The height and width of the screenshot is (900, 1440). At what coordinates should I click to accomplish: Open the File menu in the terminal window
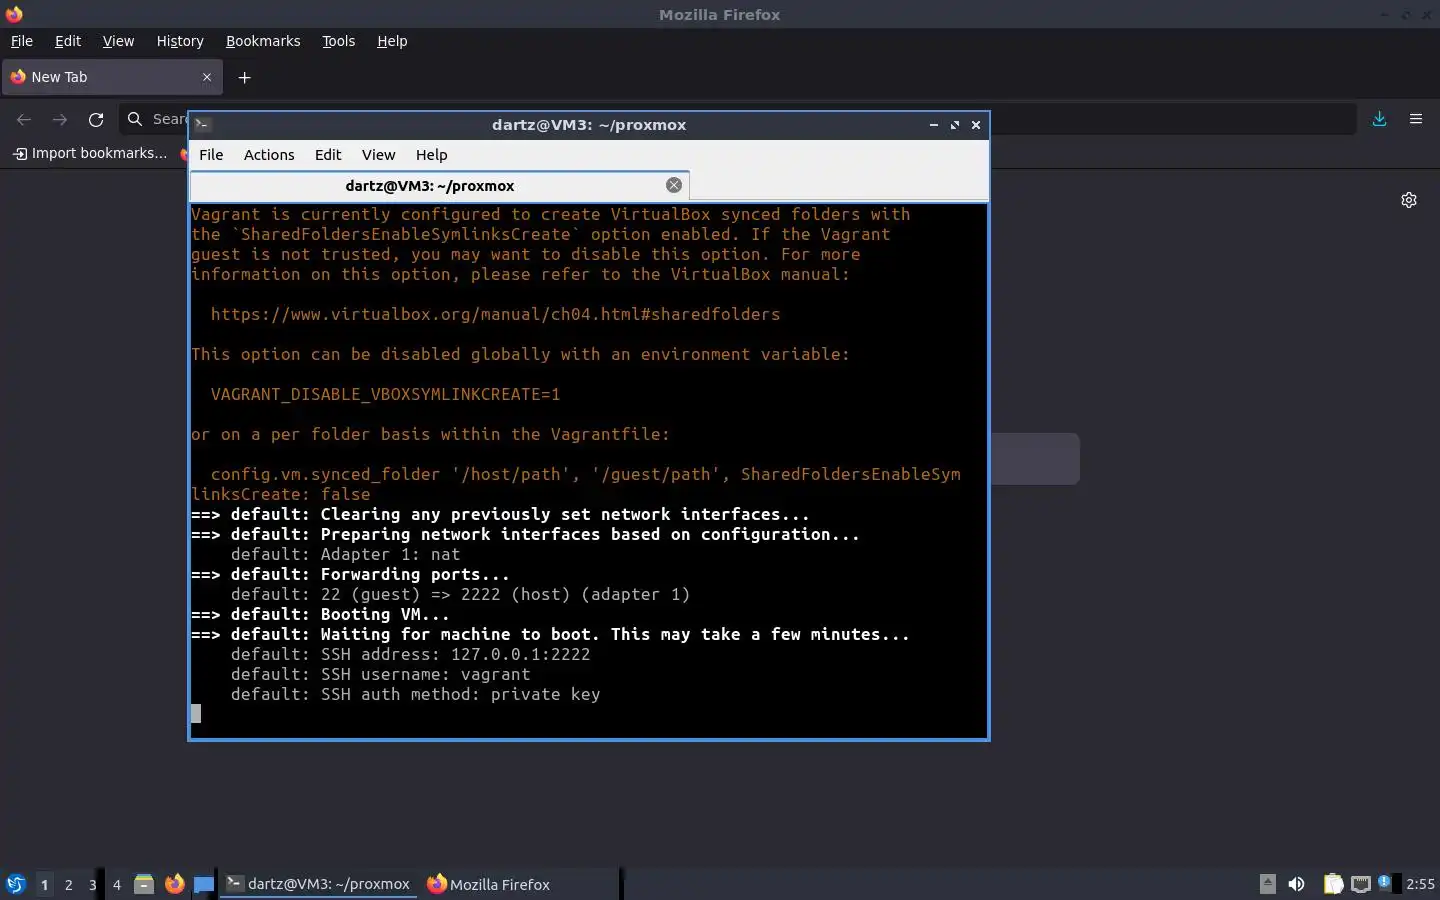click(x=211, y=155)
